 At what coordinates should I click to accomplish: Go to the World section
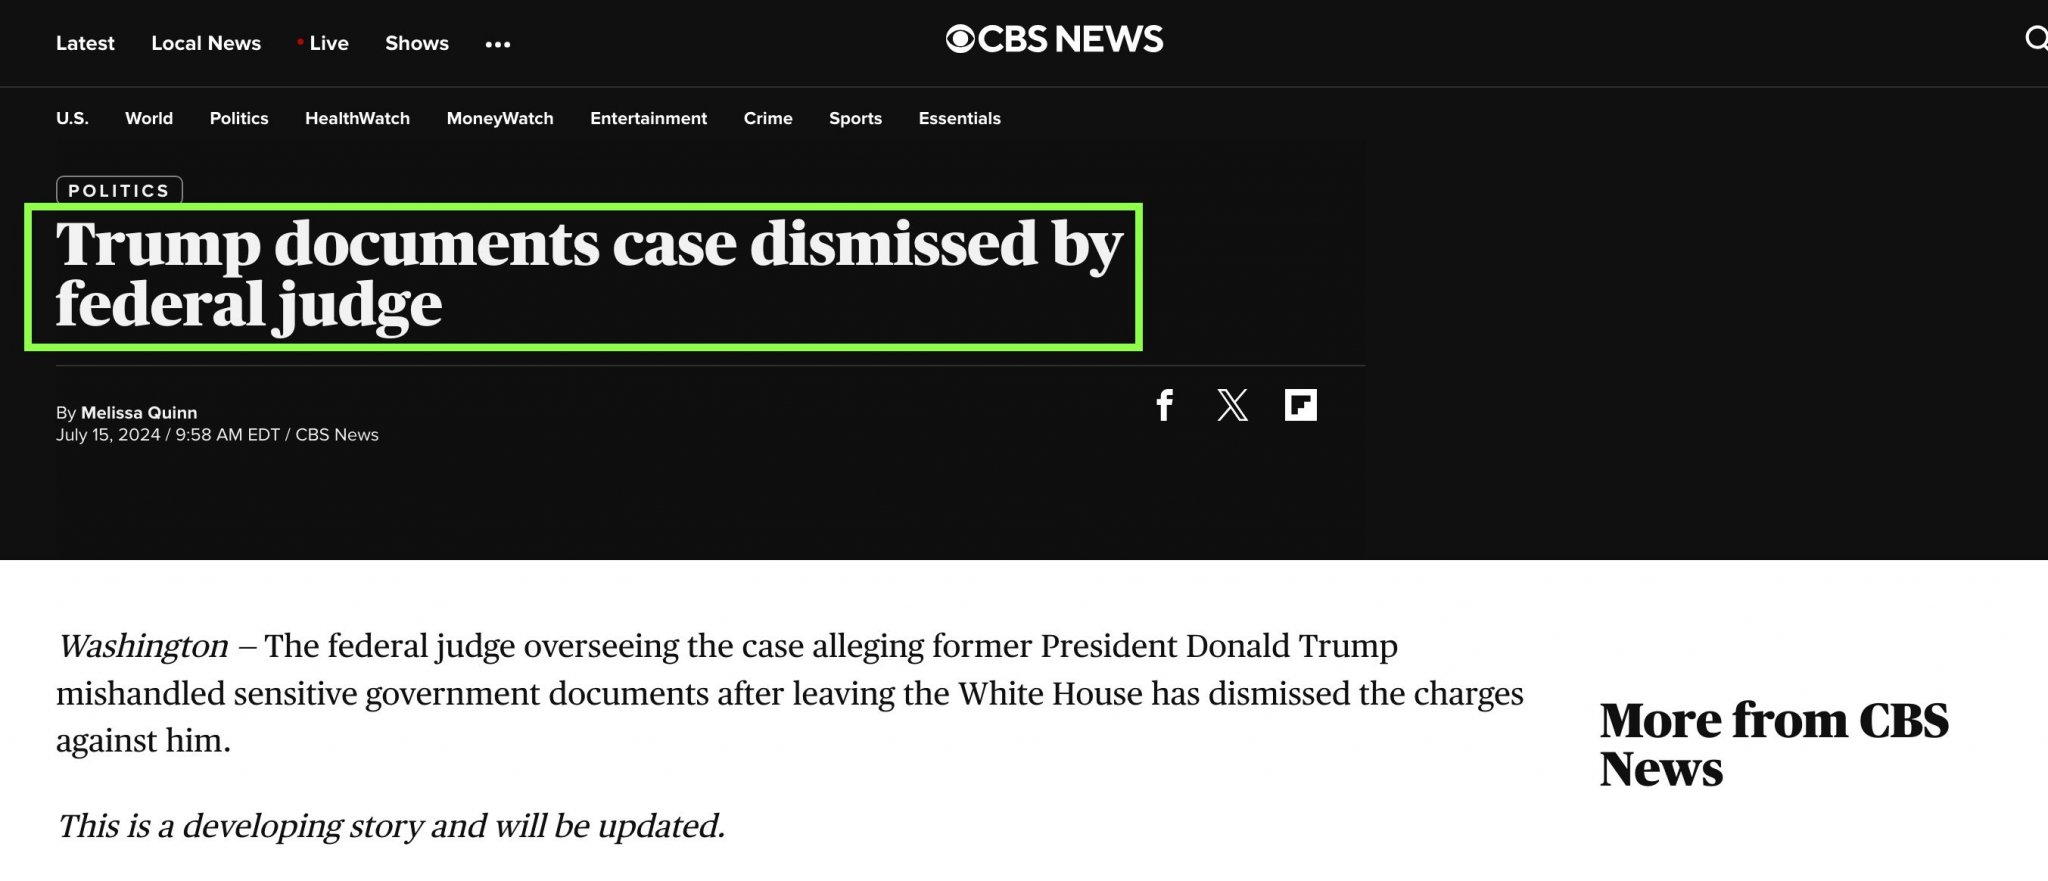coord(149,118)
